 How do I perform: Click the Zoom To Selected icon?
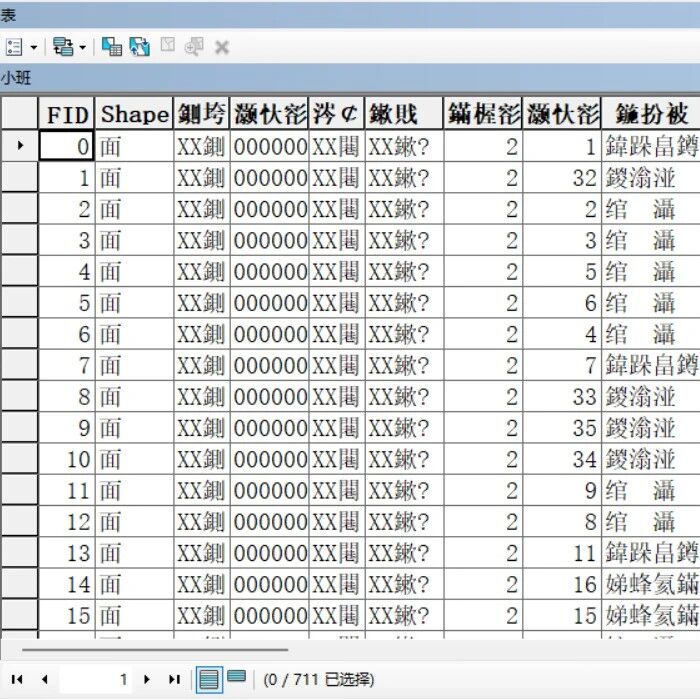(x=194, y=46)
